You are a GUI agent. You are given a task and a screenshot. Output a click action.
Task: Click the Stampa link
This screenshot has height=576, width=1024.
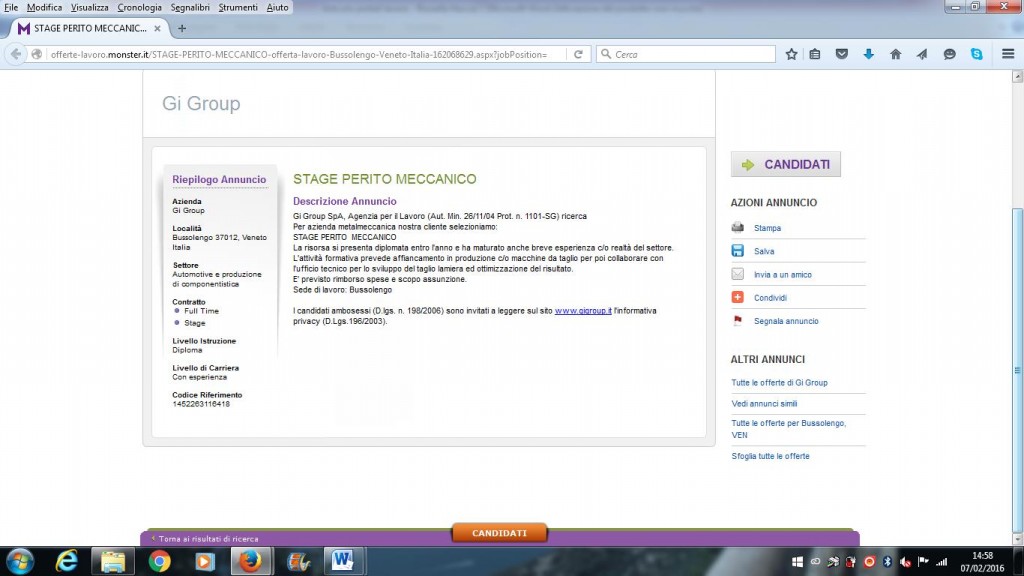point(767,228)
